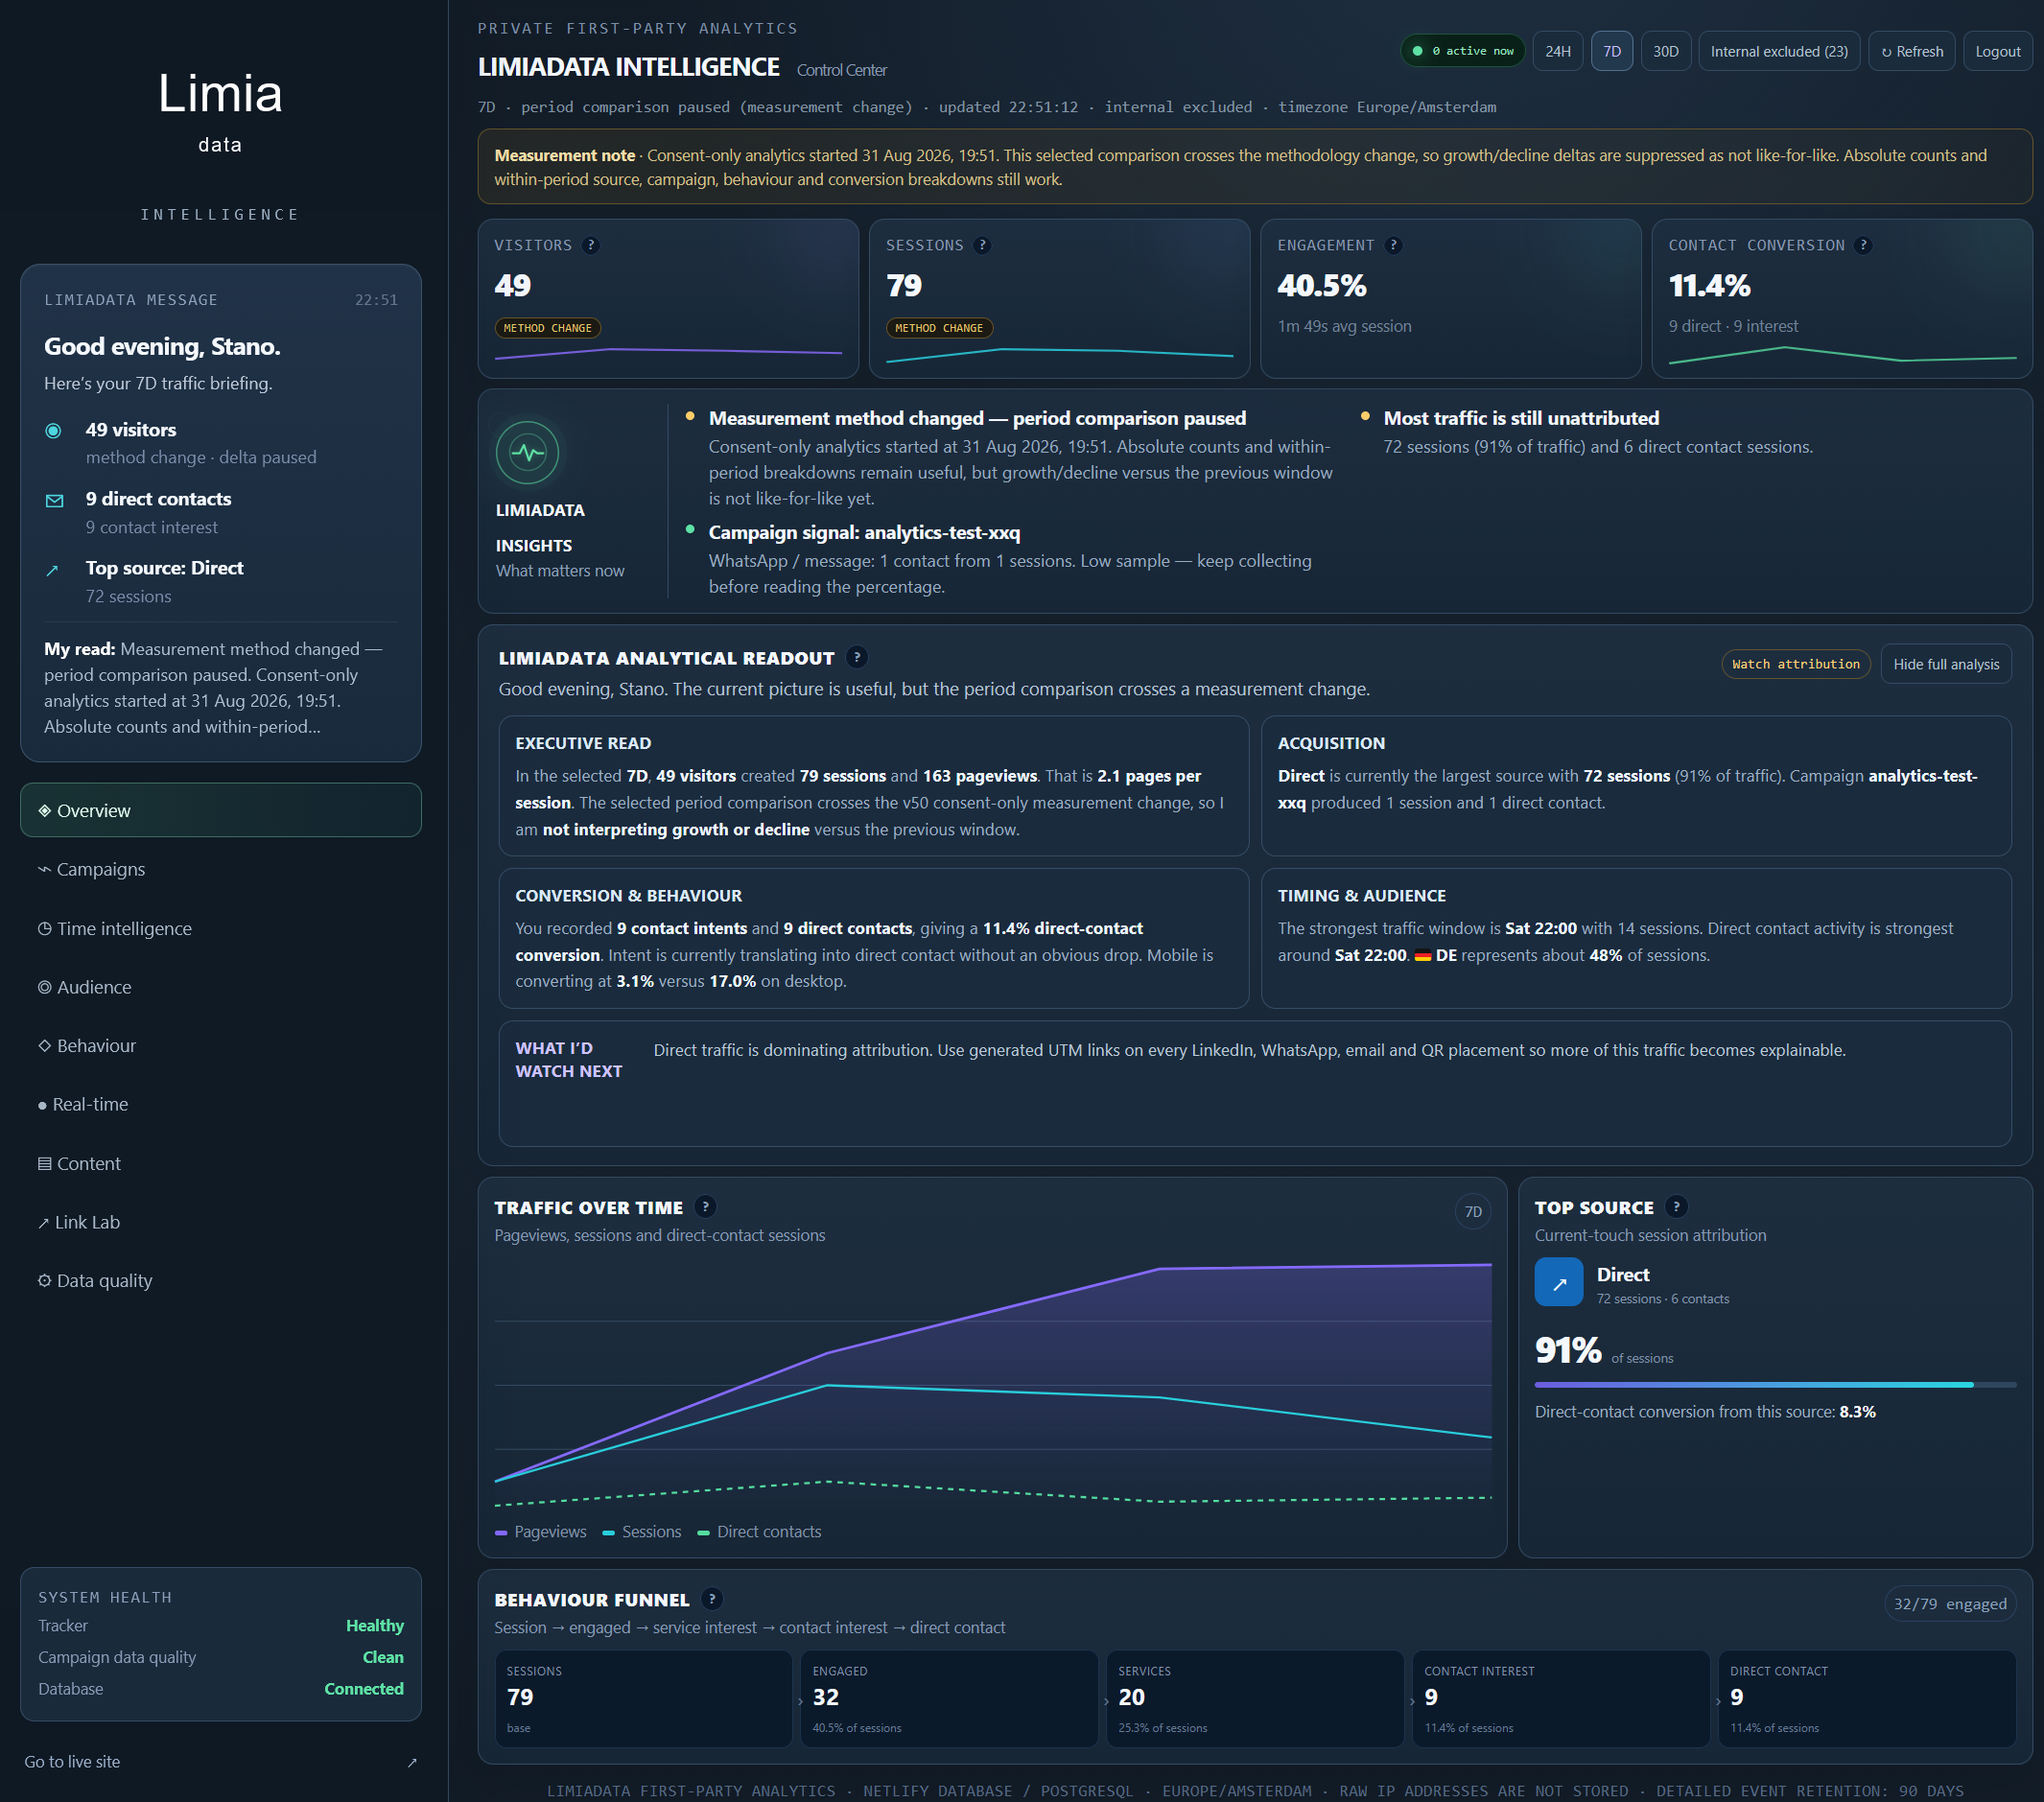The height and width of the screenshot is (1802, 2044).
Task: Open the Real-time view
Action: click(x=220, y=1104)
